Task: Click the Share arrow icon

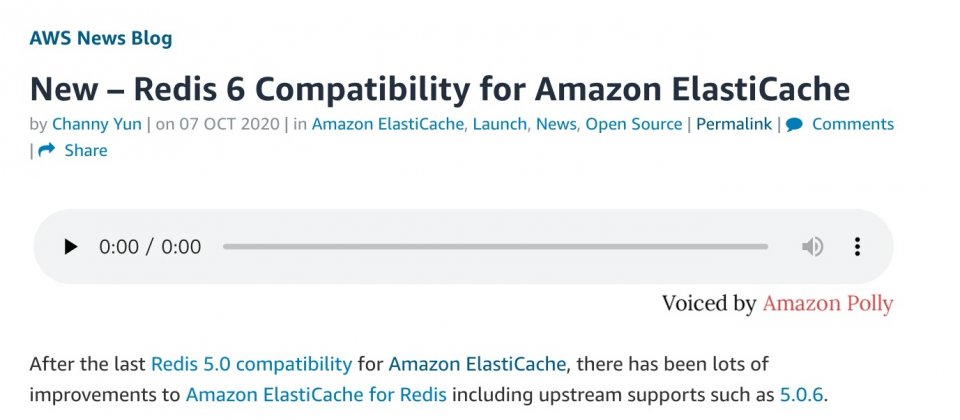Action: 47,150
